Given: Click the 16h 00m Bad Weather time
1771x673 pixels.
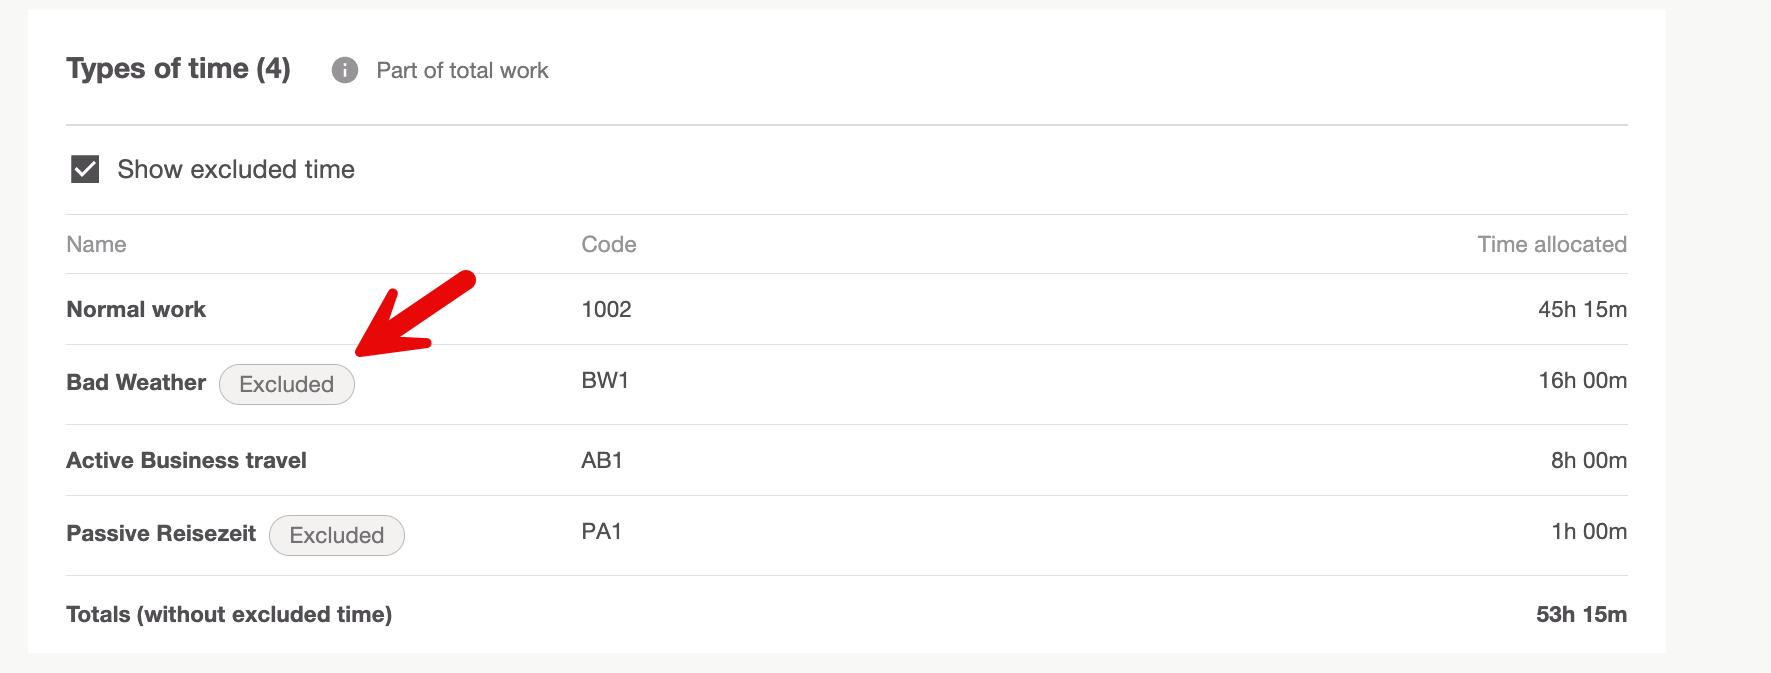Looking at the screenshot, I should pos(1582,380).
